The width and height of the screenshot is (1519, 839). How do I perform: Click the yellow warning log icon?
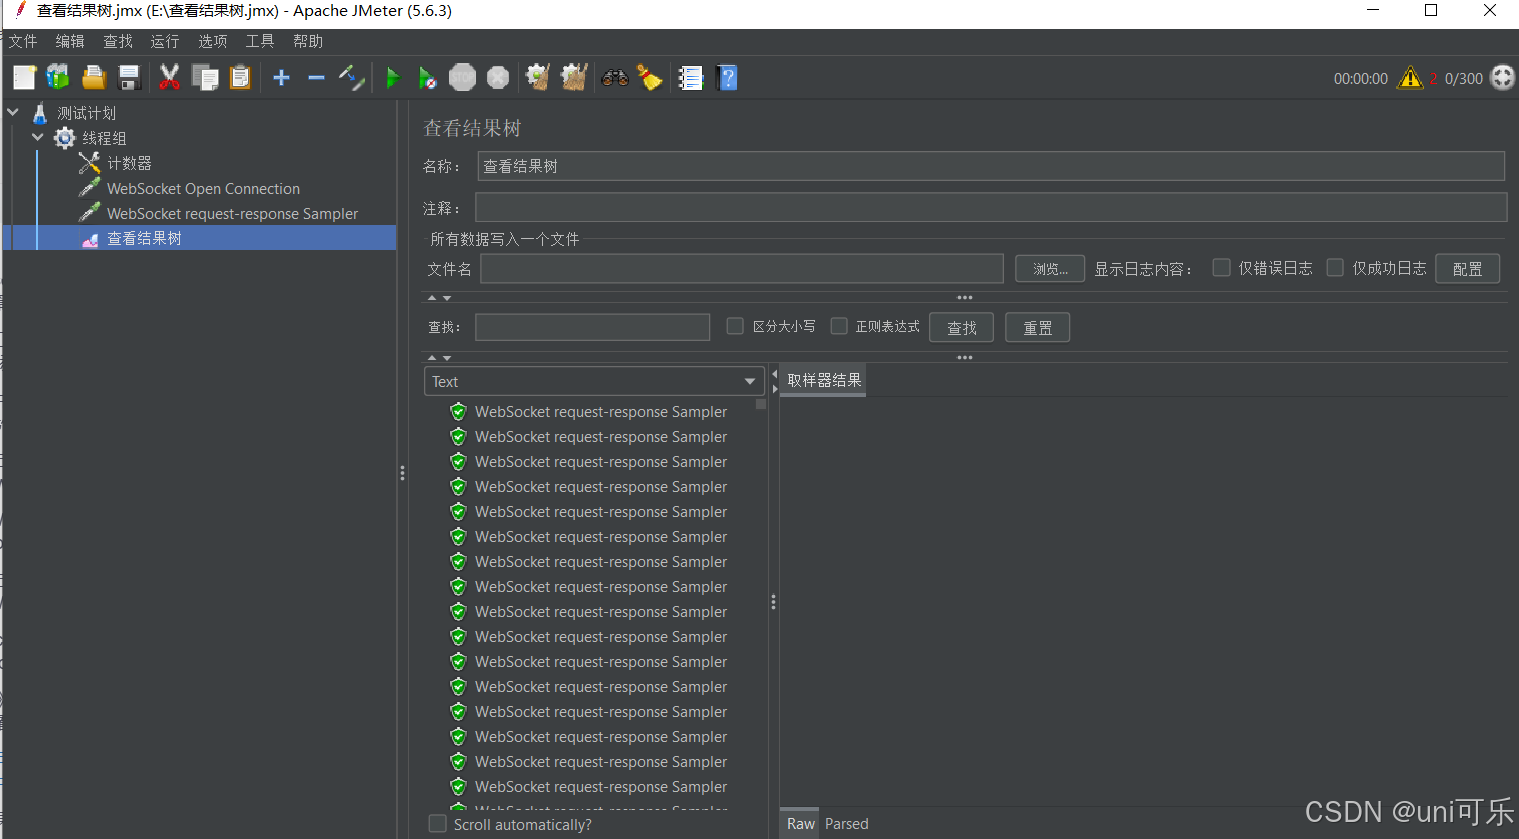point(1410,78)
